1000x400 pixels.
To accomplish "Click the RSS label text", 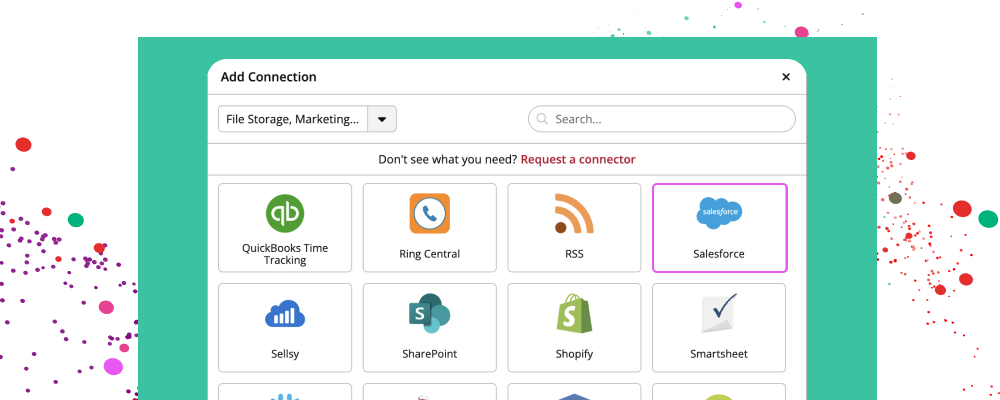I will click(x=574, y=254).
